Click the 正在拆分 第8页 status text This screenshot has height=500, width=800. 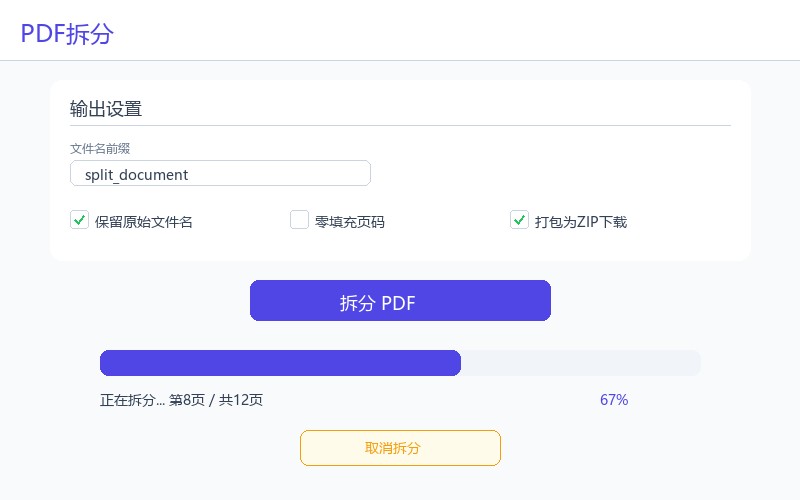click(x=182, y=400)
